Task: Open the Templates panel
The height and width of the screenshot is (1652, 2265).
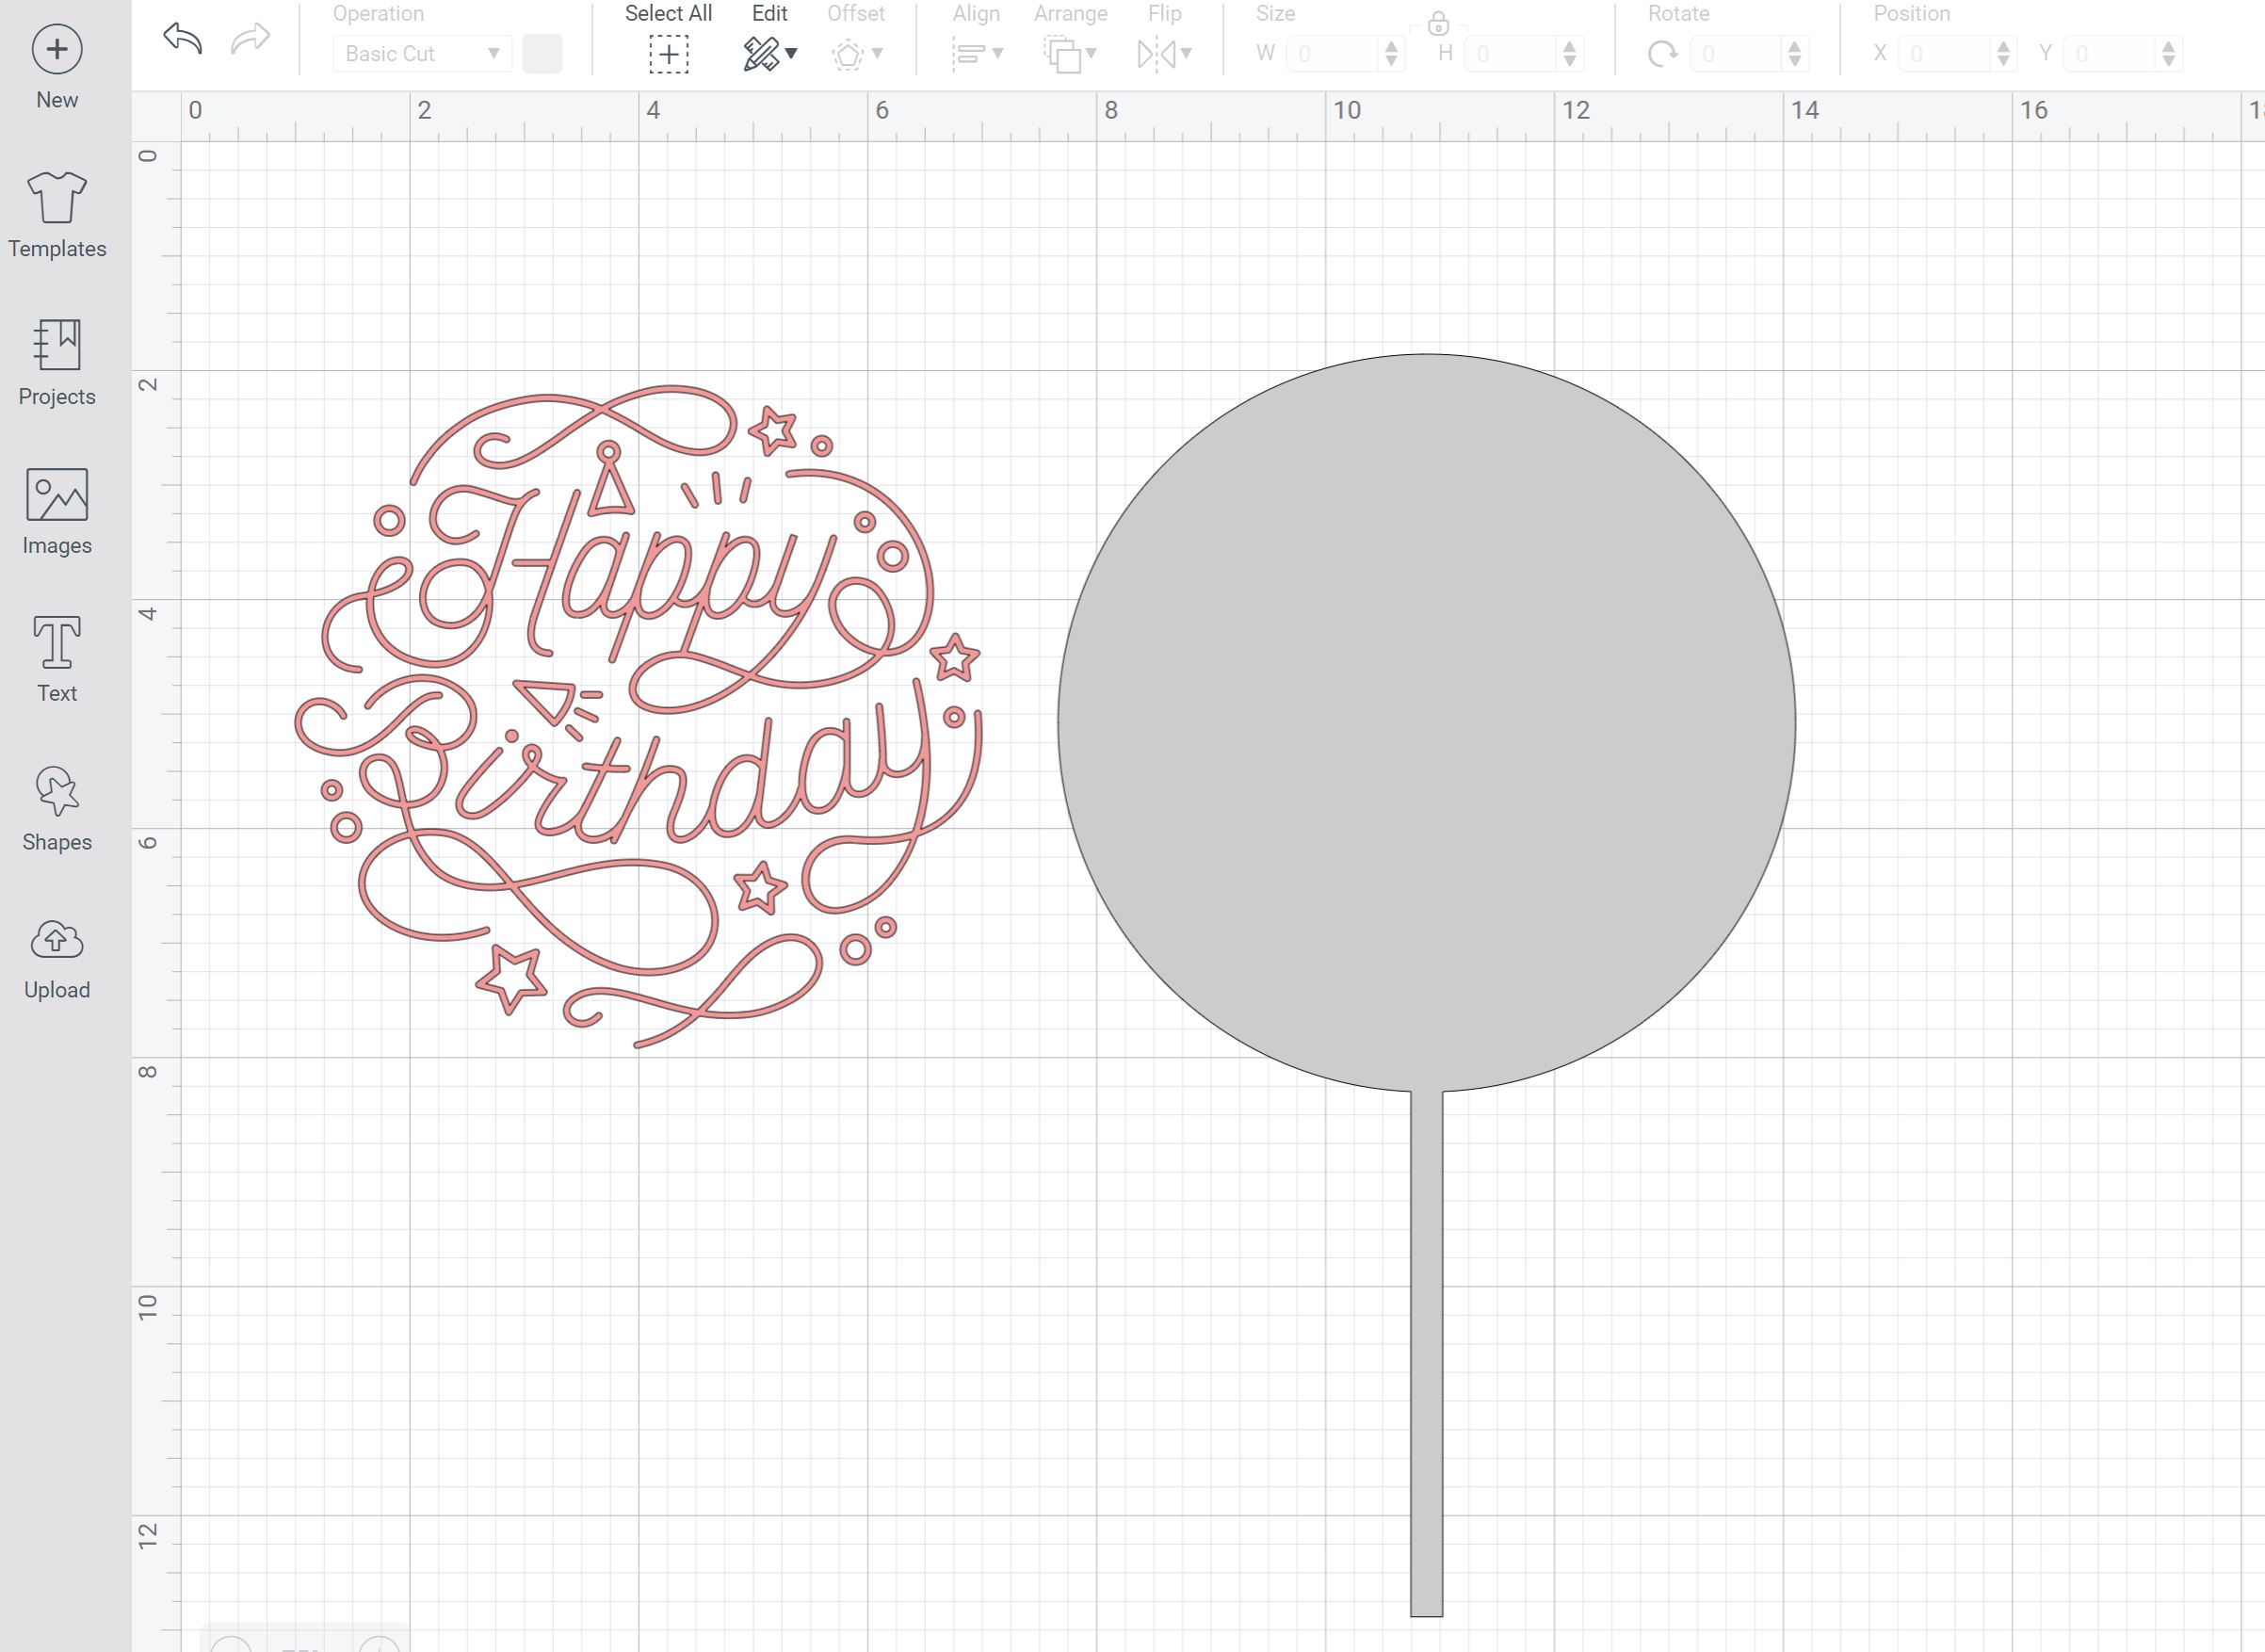Action: click(x=57, y=200)
